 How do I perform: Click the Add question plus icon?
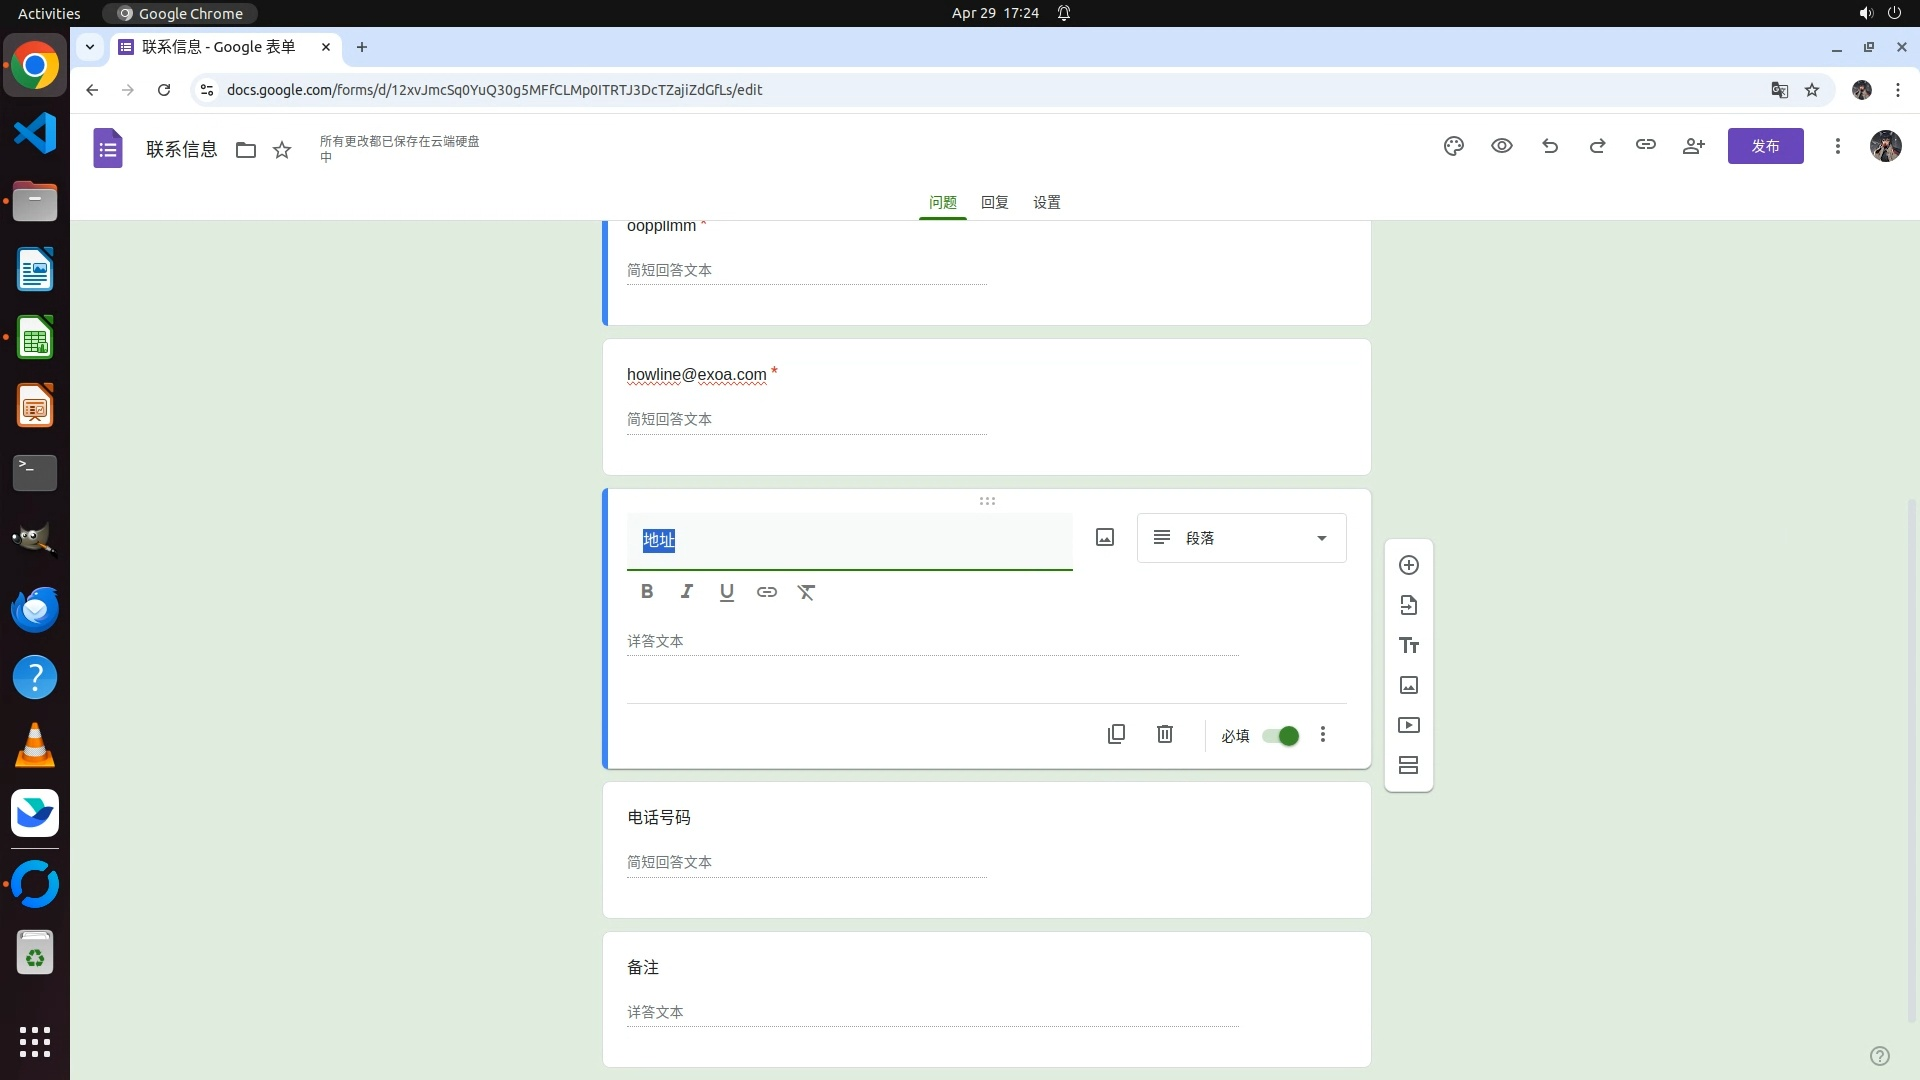1409,565
